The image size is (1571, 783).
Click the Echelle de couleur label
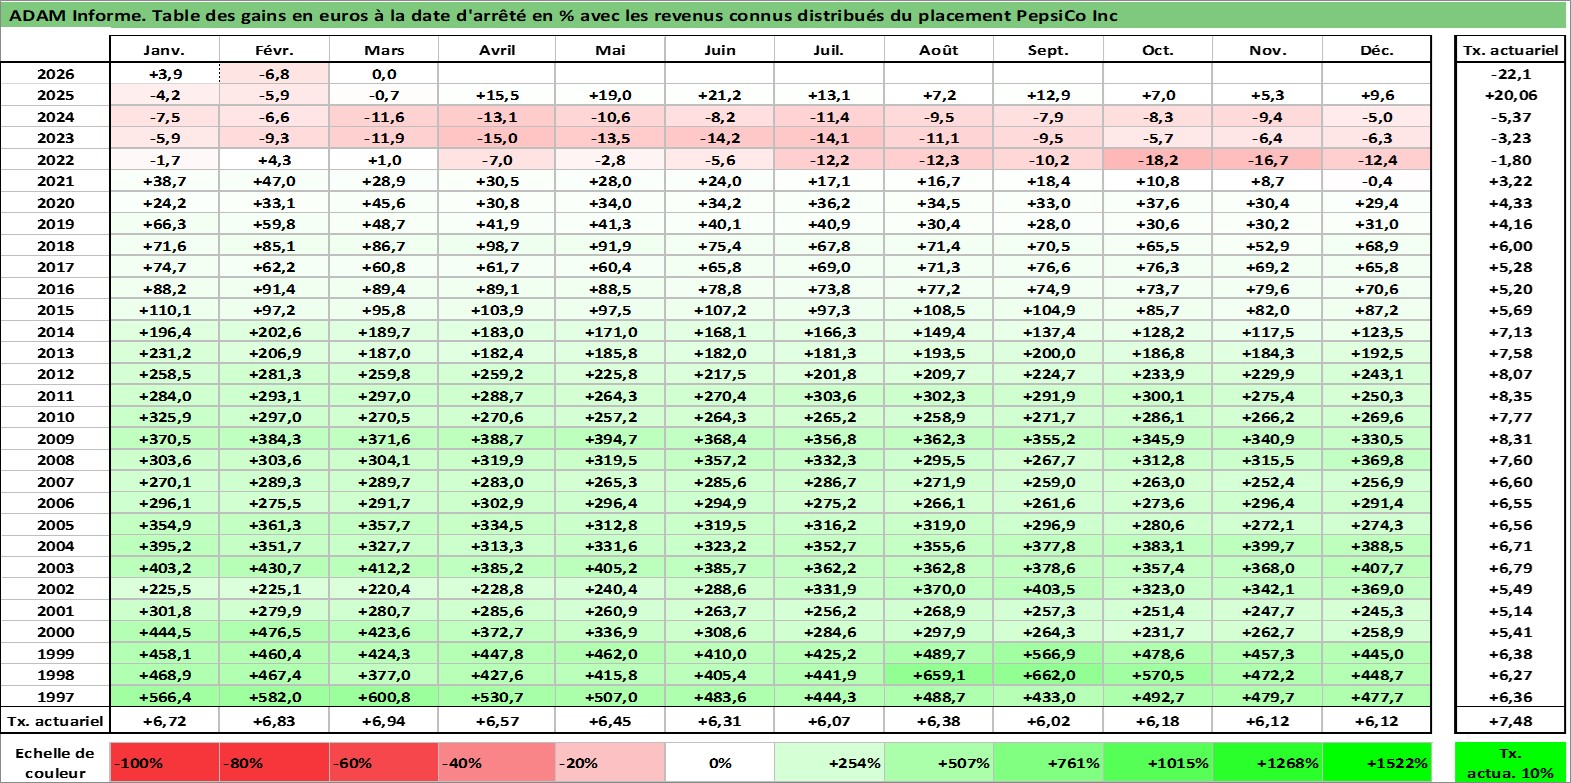(55, 762)
